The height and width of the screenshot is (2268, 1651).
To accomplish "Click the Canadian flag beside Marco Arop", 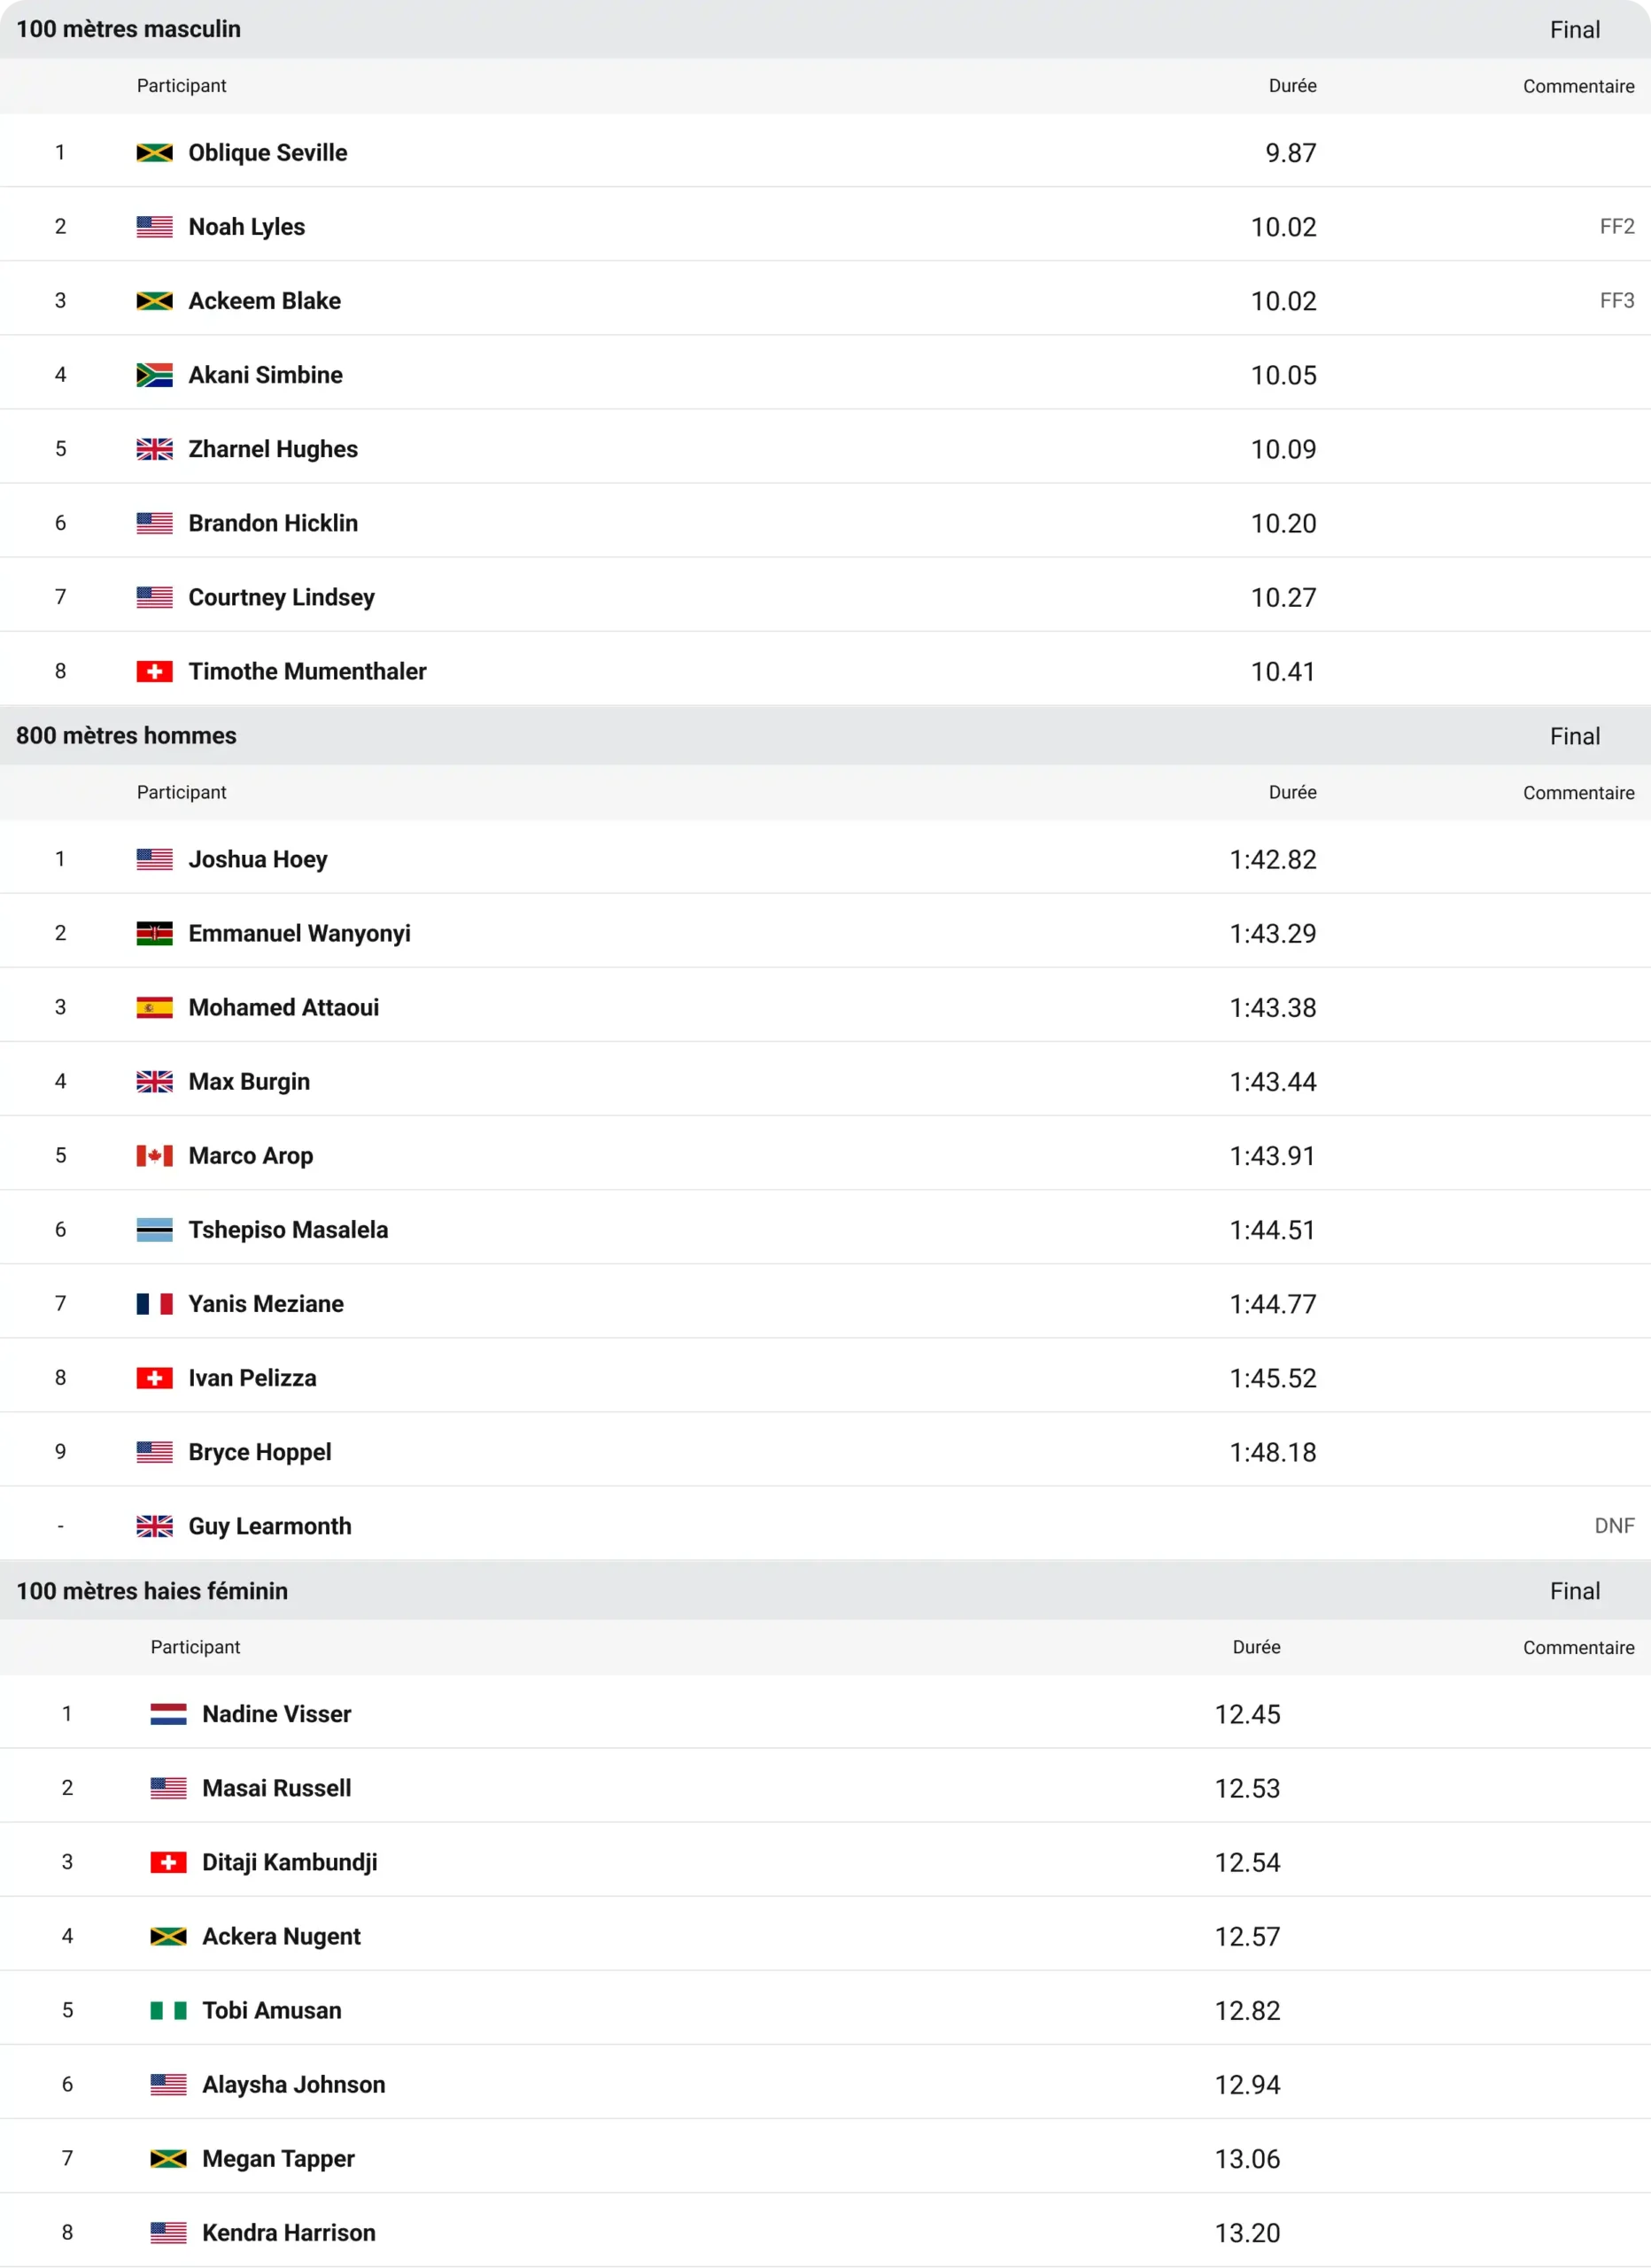I will pyautogui.click(x=154, y=1155).
